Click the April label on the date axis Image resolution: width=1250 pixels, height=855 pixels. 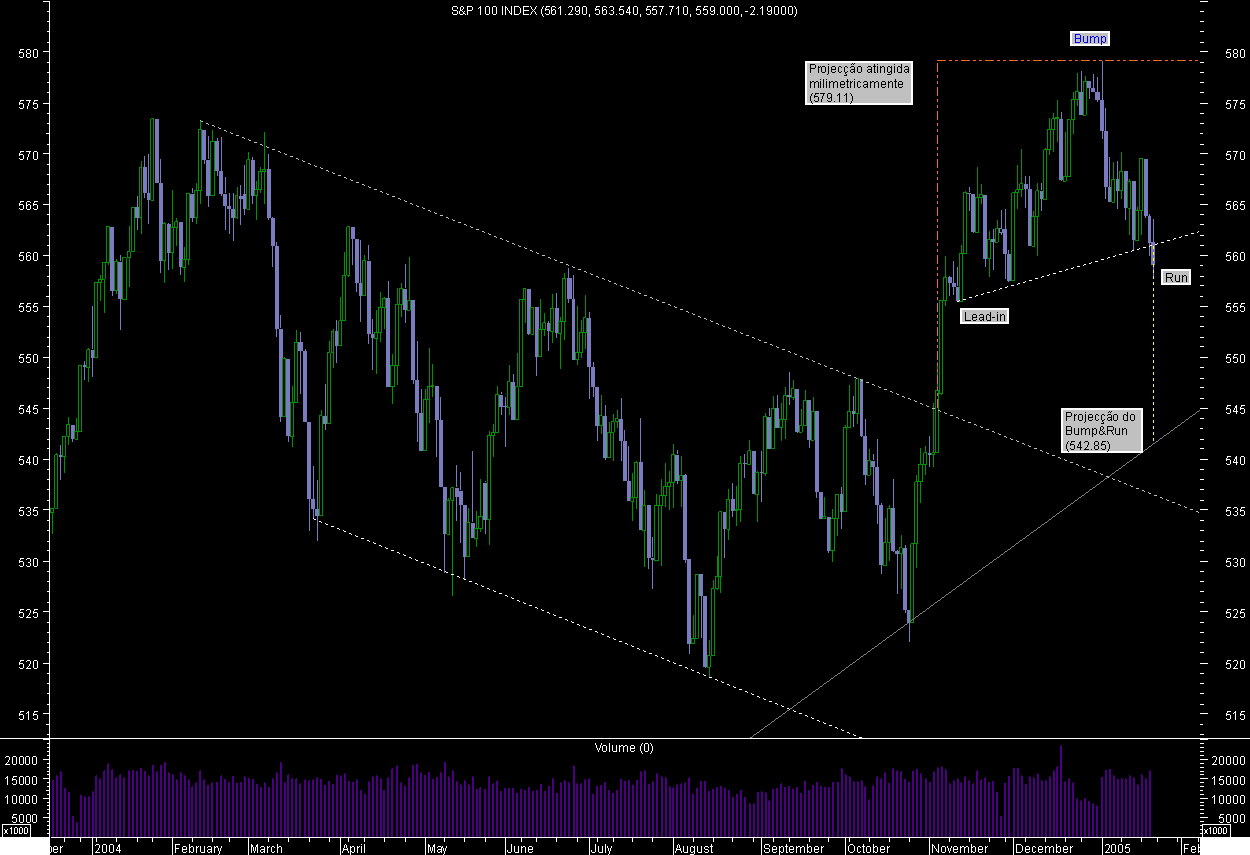(x=353, y=848)
